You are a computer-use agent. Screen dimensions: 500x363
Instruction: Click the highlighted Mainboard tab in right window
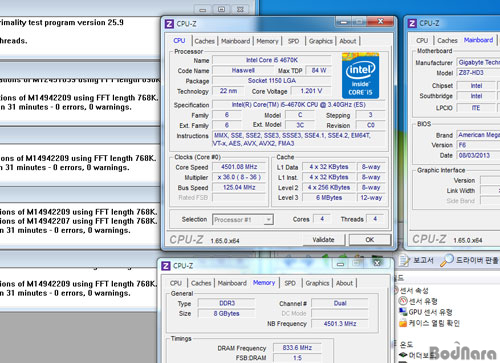[x=478, y=40]
